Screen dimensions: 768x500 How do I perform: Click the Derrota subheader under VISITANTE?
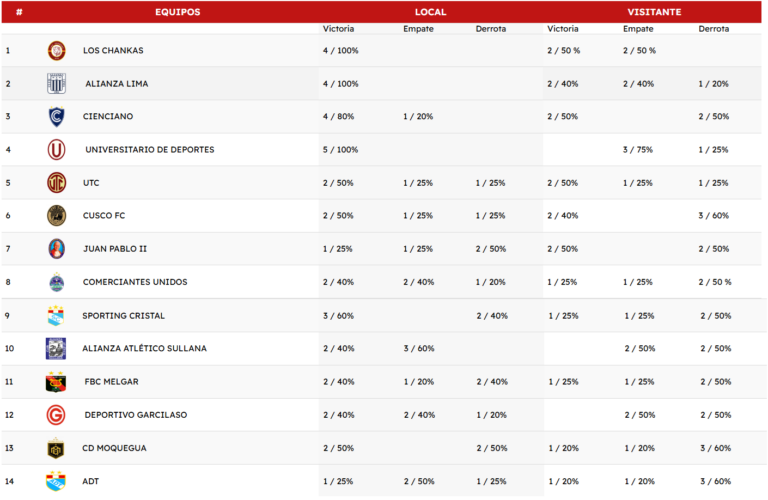pyautogui.click(x=713, y=29)
